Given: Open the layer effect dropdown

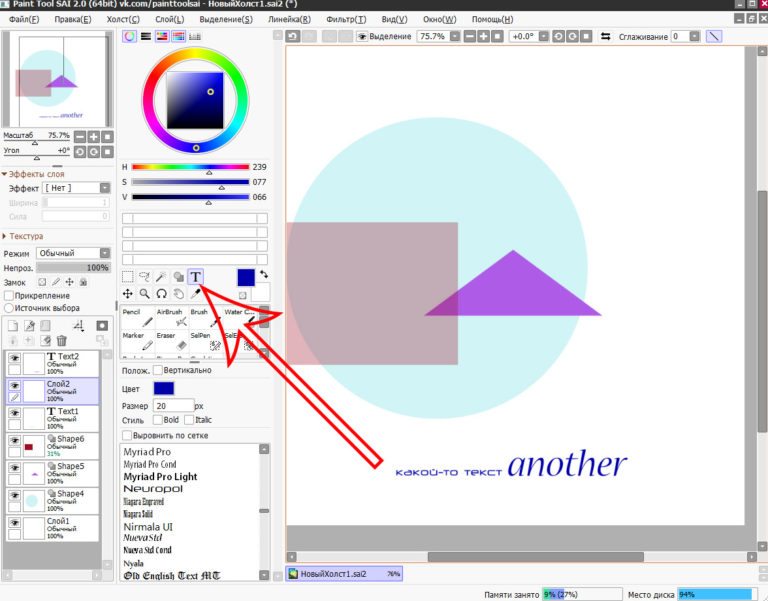Looking at the screenshot, I should tap(77, 188).
